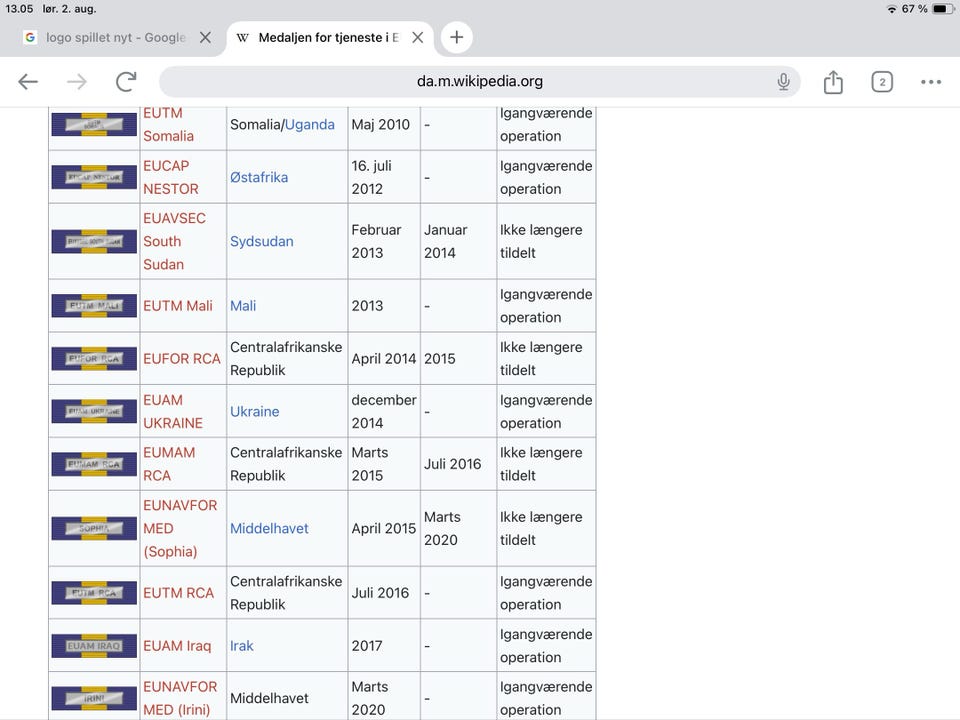Open the tab switcher showing 2 tabs
The image size is (960, 720).
(882, 81)
